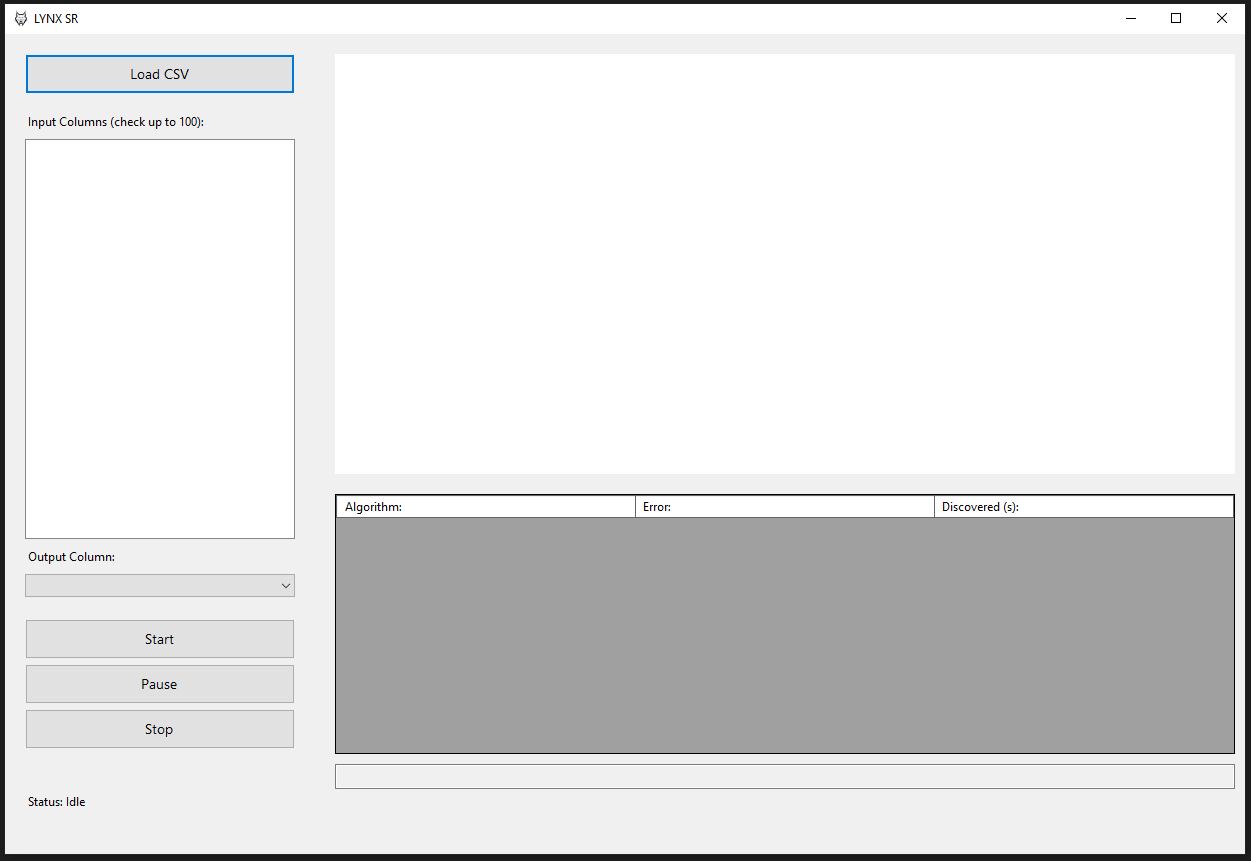The width and height of the screenshot is (1251, 861).
Task: Click the Status: Idle label
Action: 57,802
